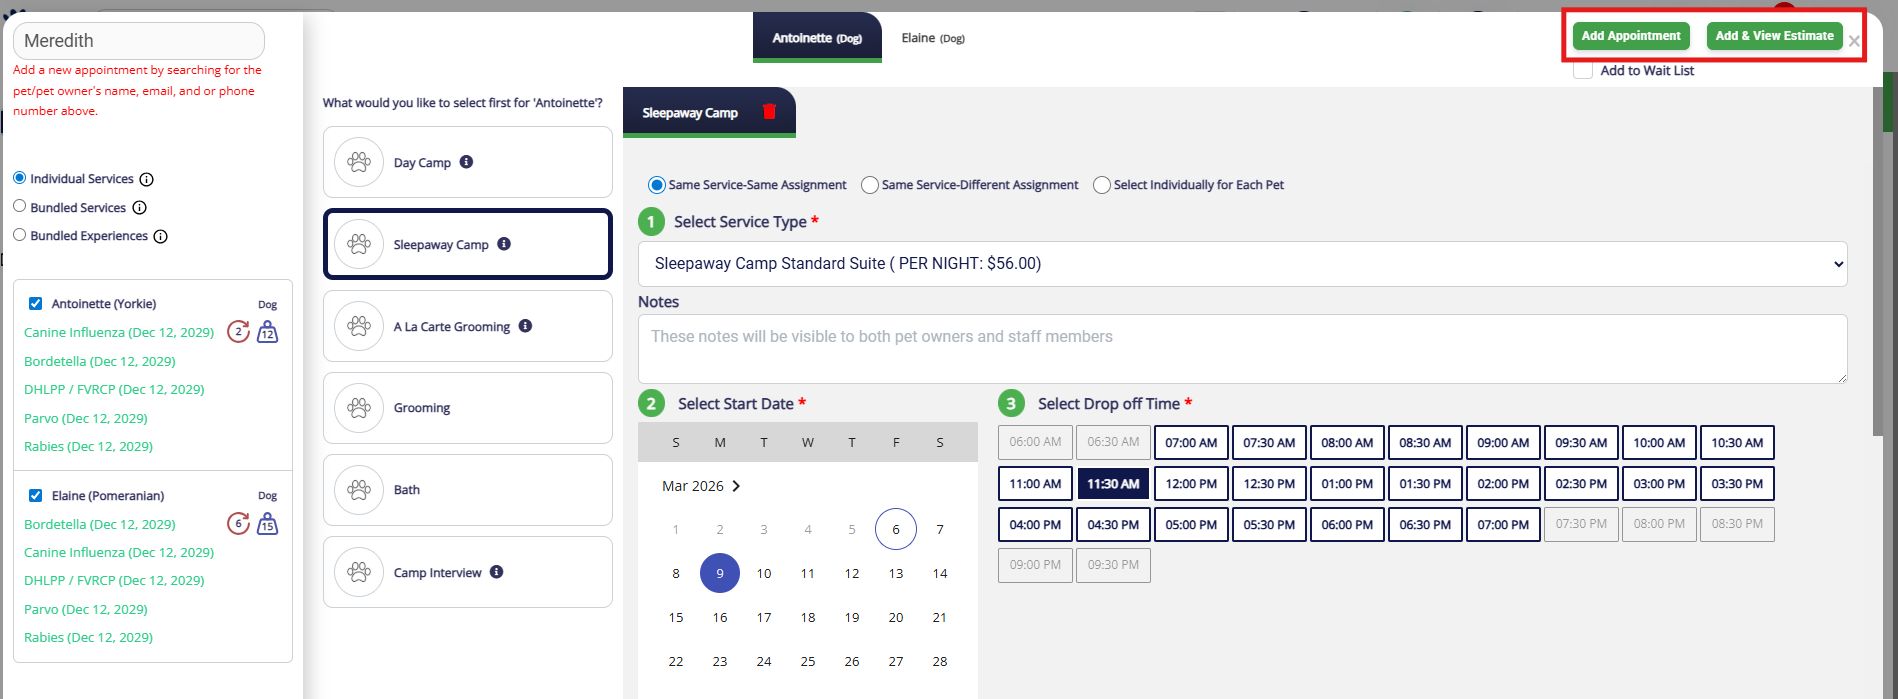The width and height of the screenshot is (1898, 699).
Task: Select Same Service-Same Assignment option
Action: pyautogui.click(x=657, y=185)
